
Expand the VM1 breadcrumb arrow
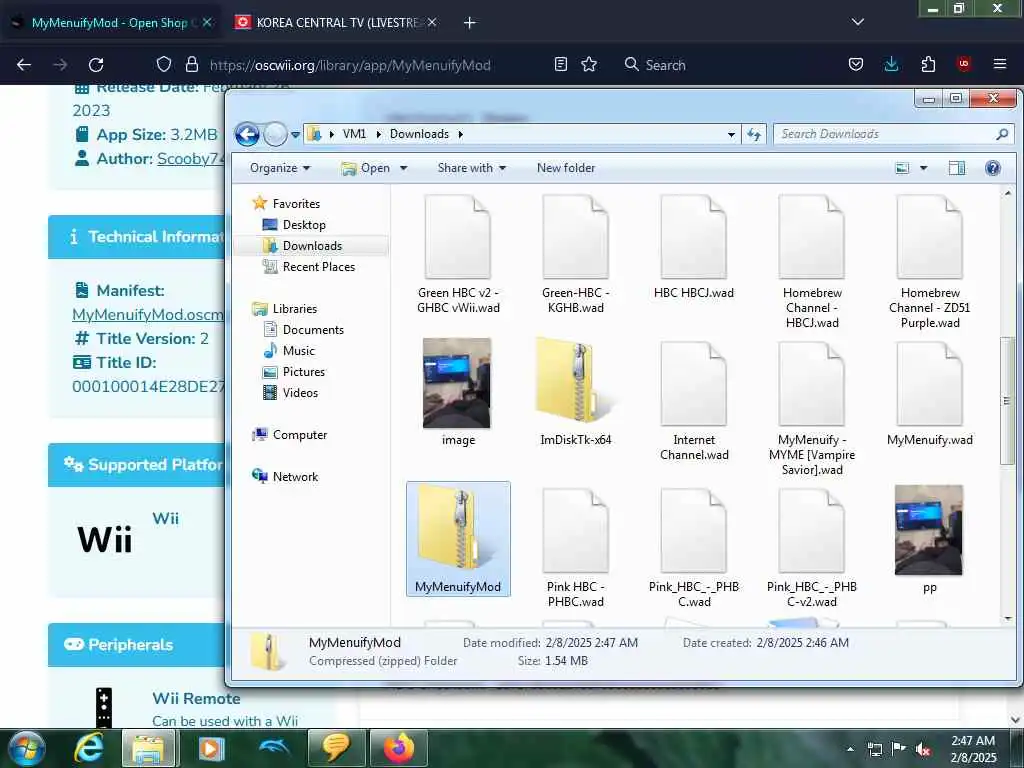click(x=379, y=134)
